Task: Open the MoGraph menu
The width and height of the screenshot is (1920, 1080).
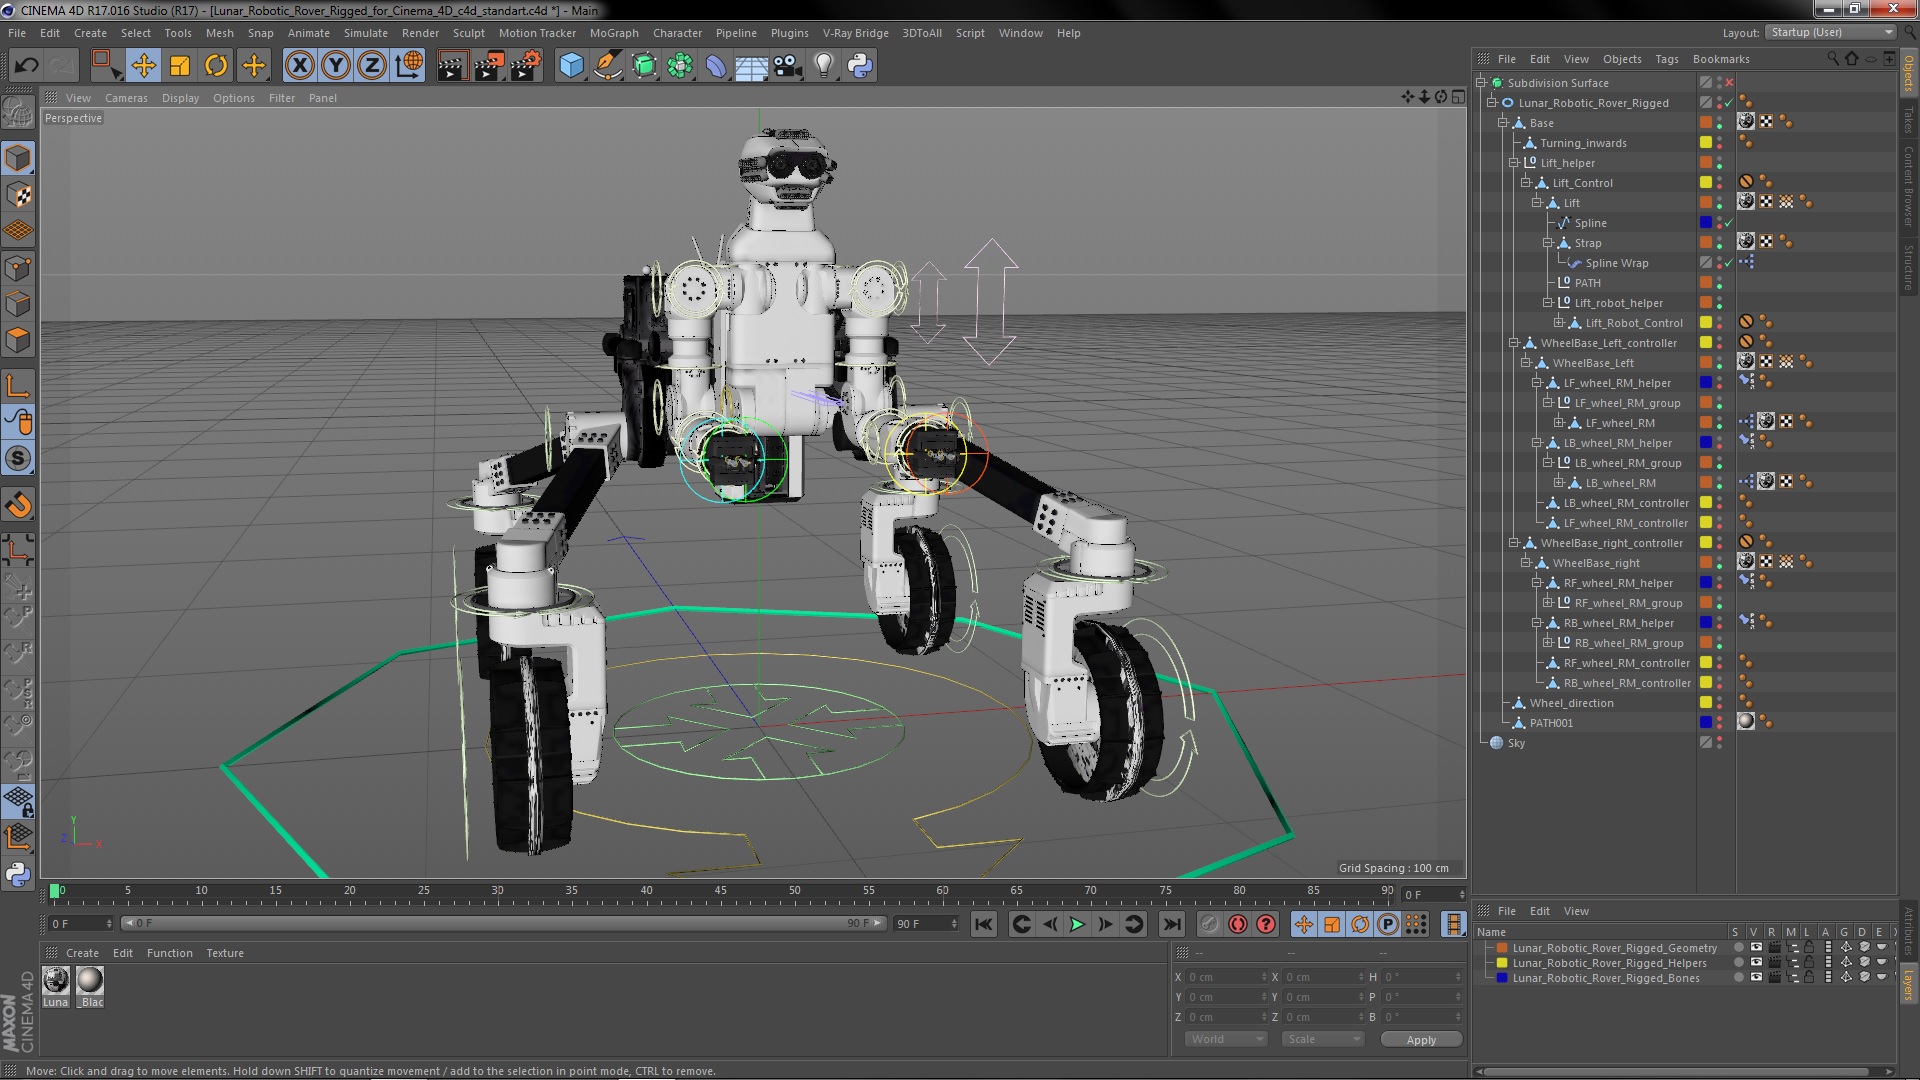Action: pyautogui.click(x=613, y=33)
